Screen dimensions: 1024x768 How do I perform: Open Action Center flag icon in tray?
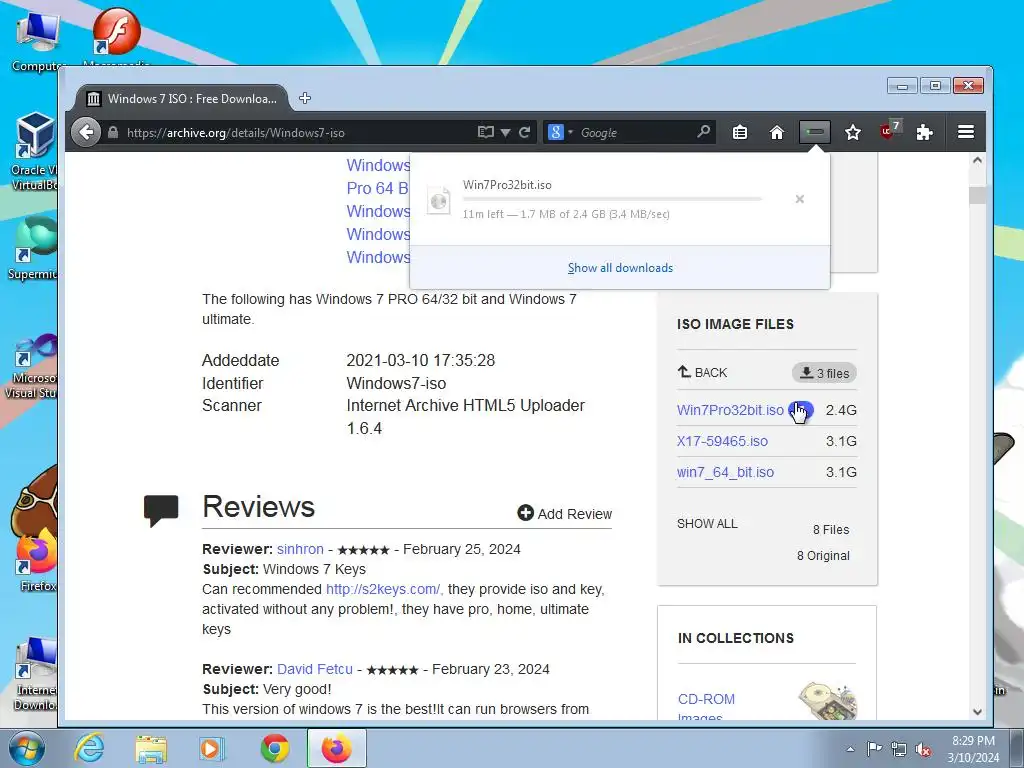tap(874, 748)
